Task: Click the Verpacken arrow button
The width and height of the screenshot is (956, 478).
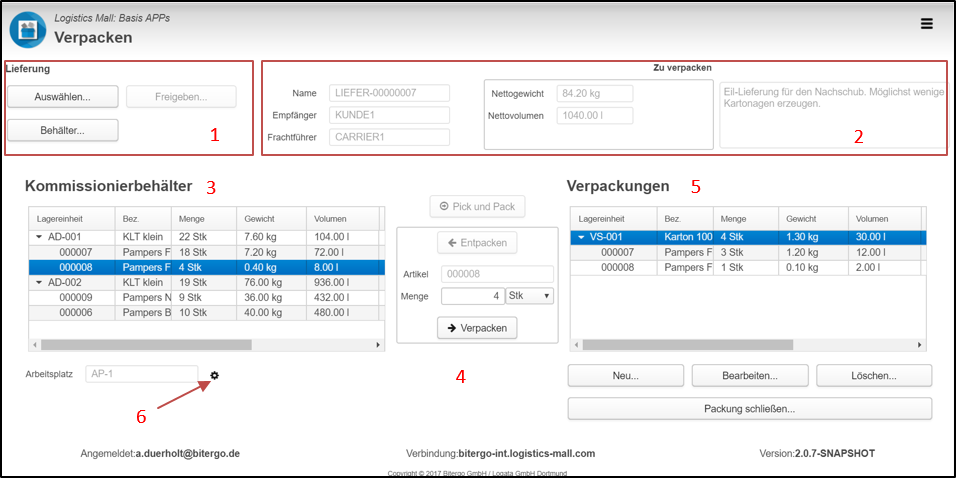Action: point(477,327)
